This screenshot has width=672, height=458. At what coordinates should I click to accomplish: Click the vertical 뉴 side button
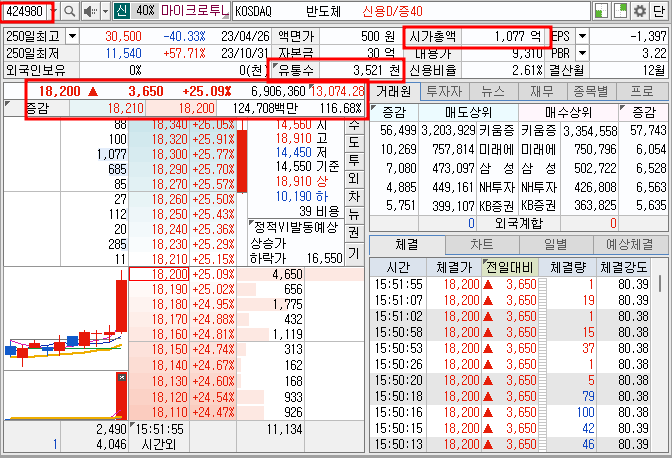tap(354, 215)
